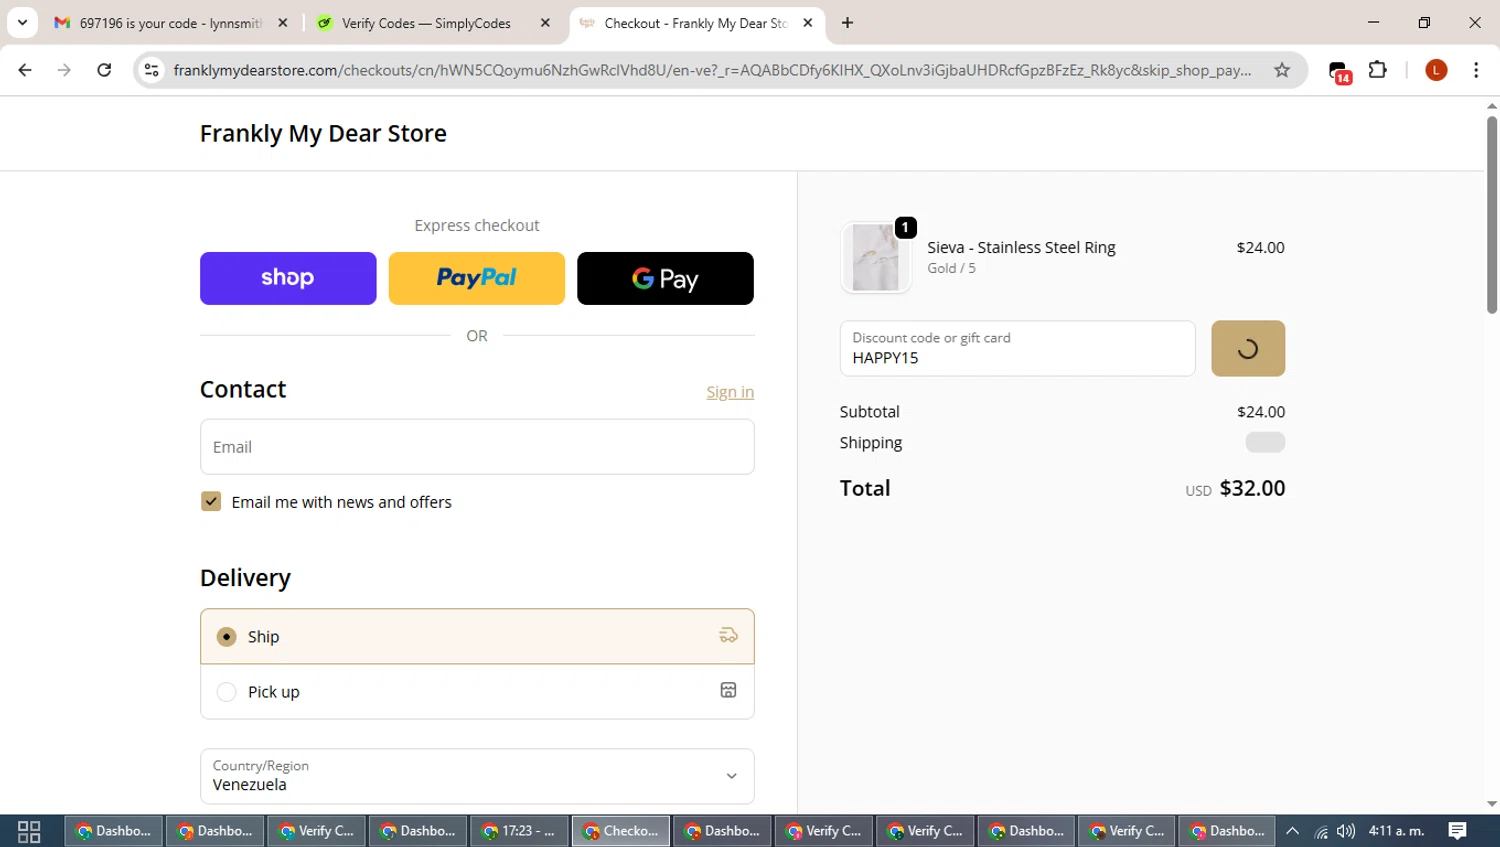Pay with Google Pay express button
Image resolution: width=1500 pixels, height=847 pixels.
click(665, 278)
